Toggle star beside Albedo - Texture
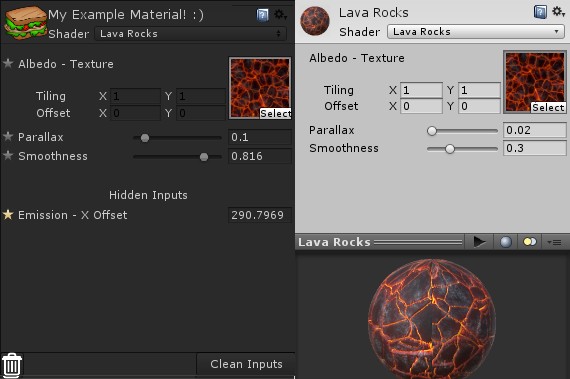 click(8, 64)
